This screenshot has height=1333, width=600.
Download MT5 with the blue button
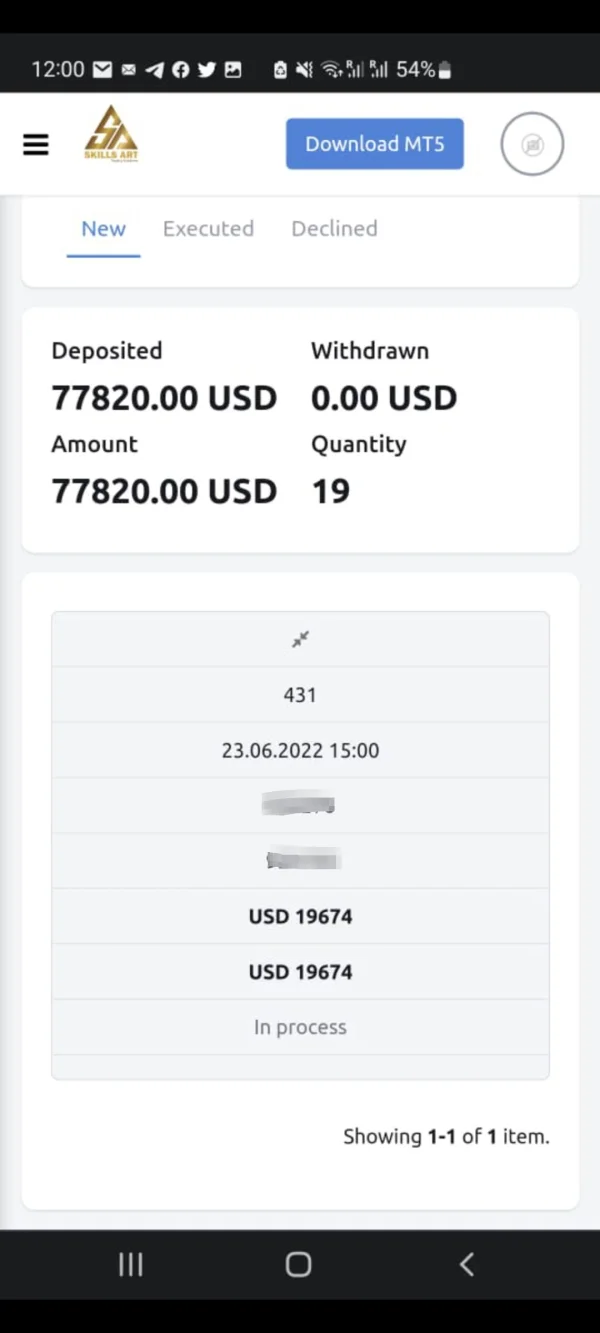pos(375,144)
